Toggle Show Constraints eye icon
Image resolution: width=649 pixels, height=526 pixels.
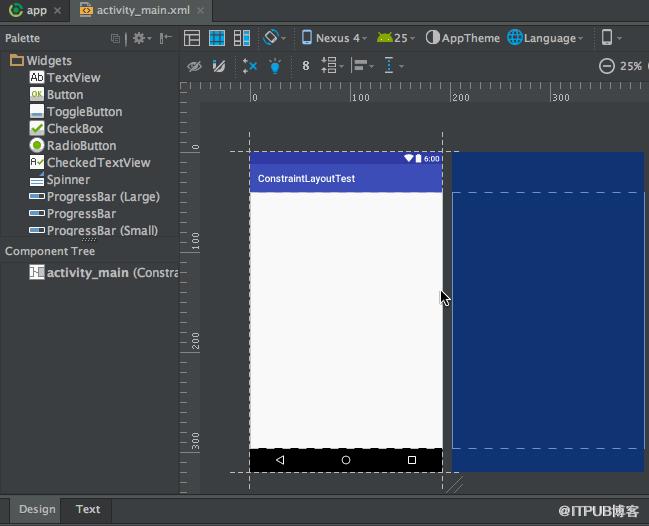click(194, 66)
